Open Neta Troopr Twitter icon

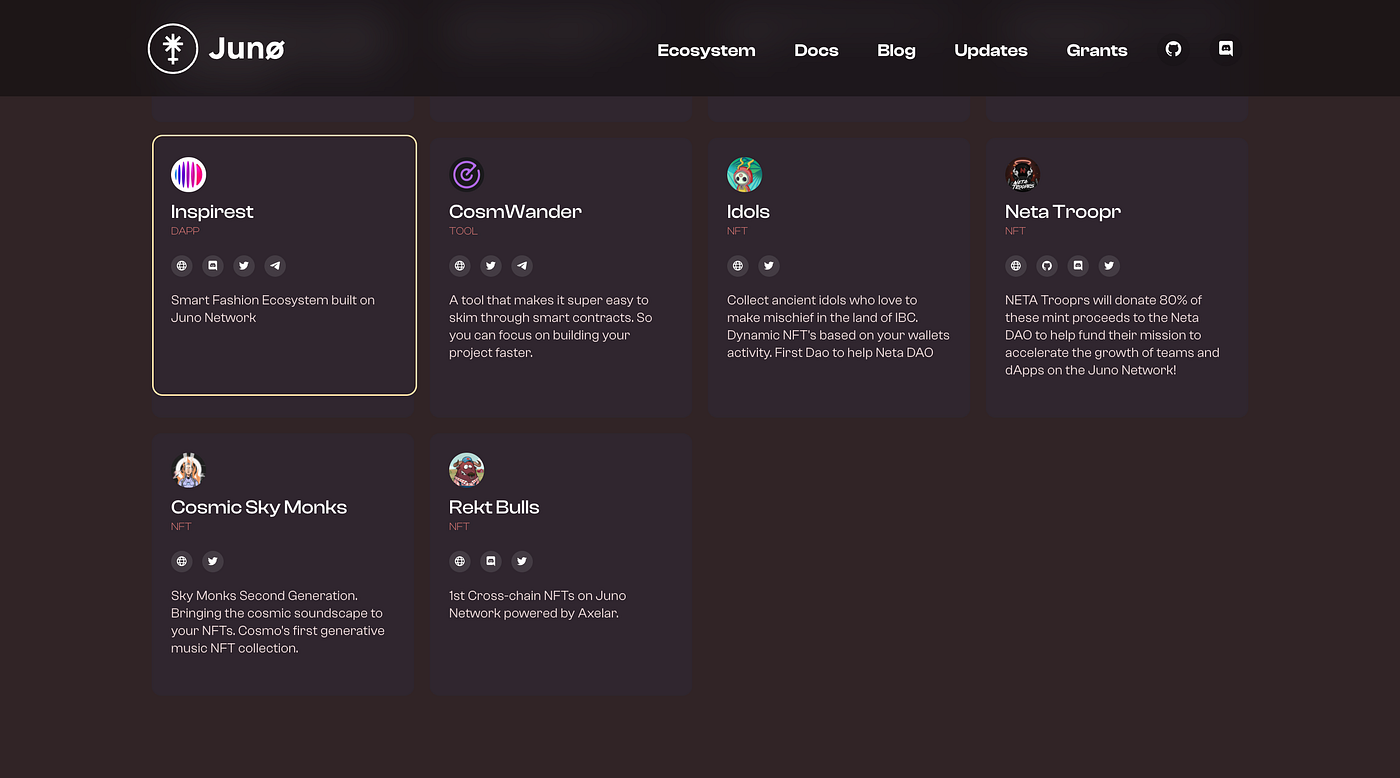pos(1109,266)
